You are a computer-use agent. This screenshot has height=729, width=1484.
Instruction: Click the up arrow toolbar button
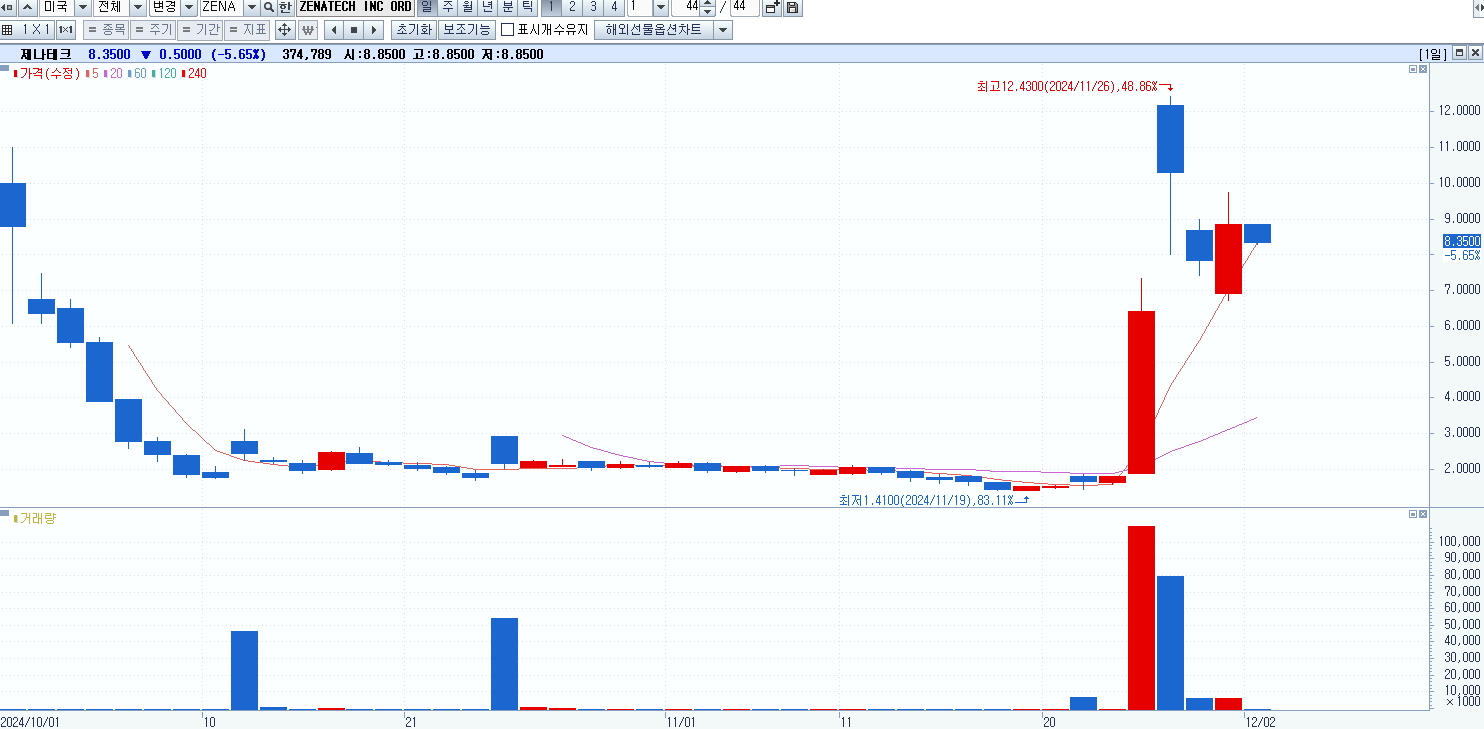(x=28, y=7)
